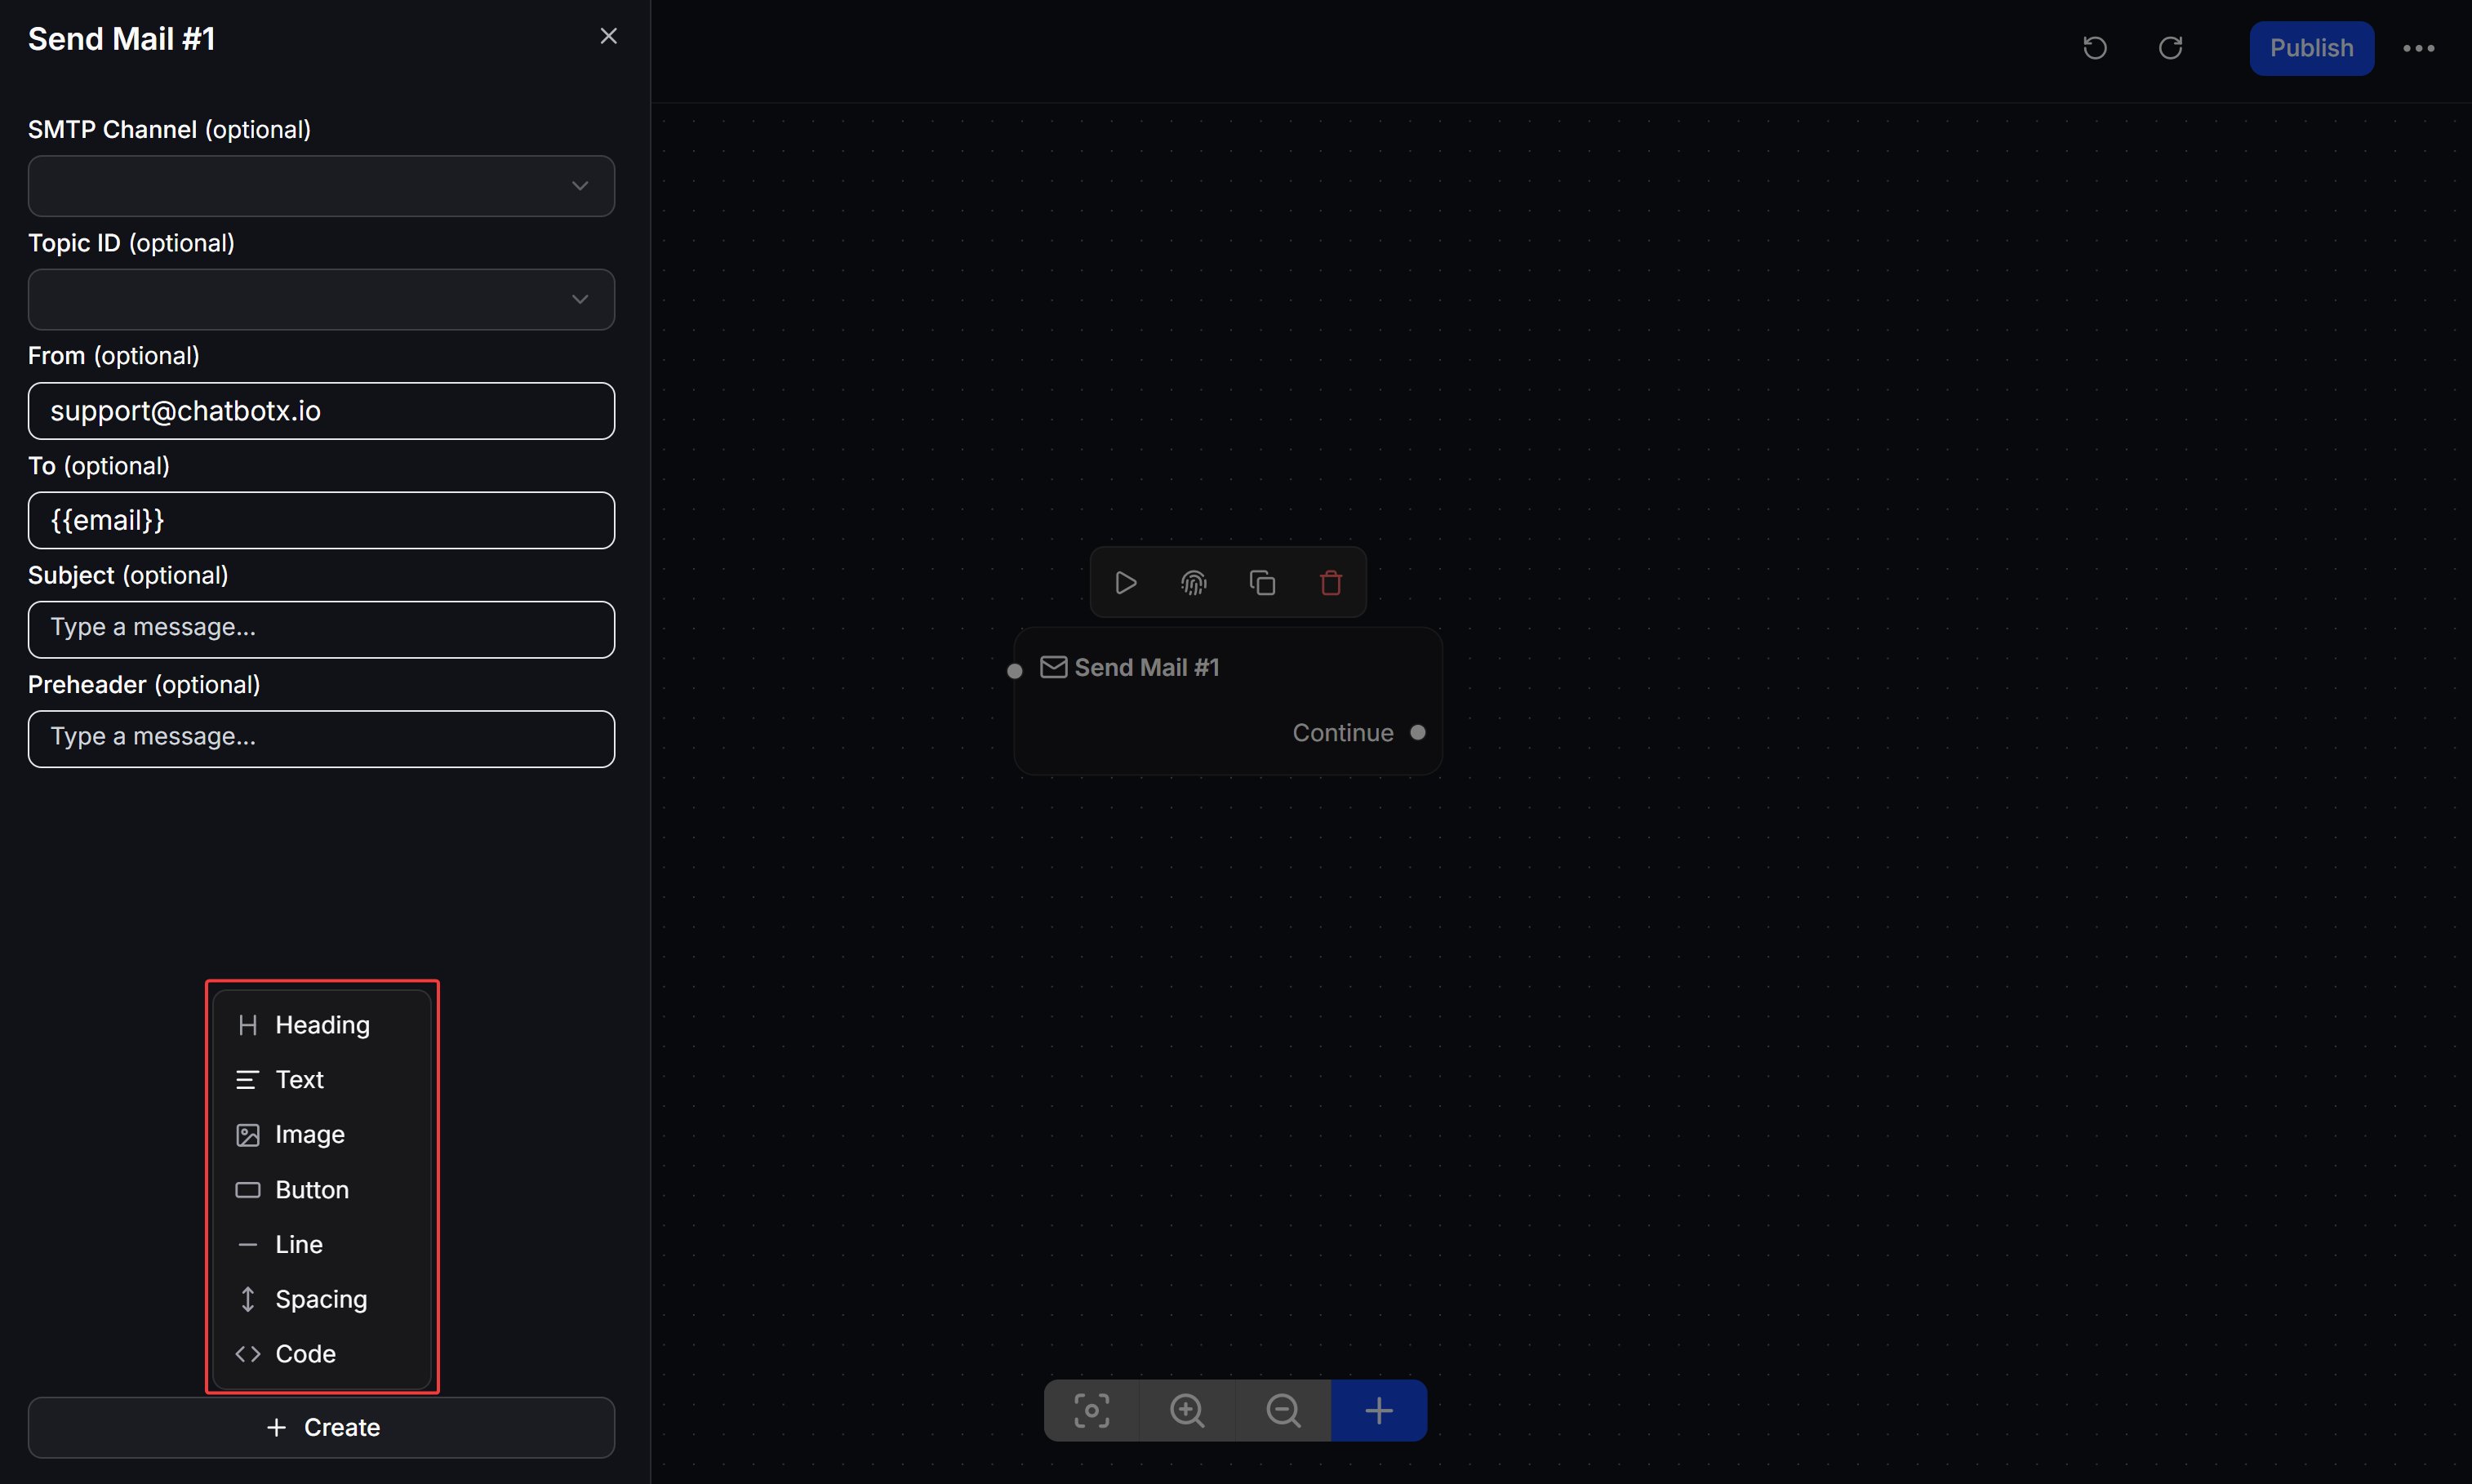The image size is (2472, 1484).
Task: Click the To field containing {{email}}
Action: coord(321,520)
